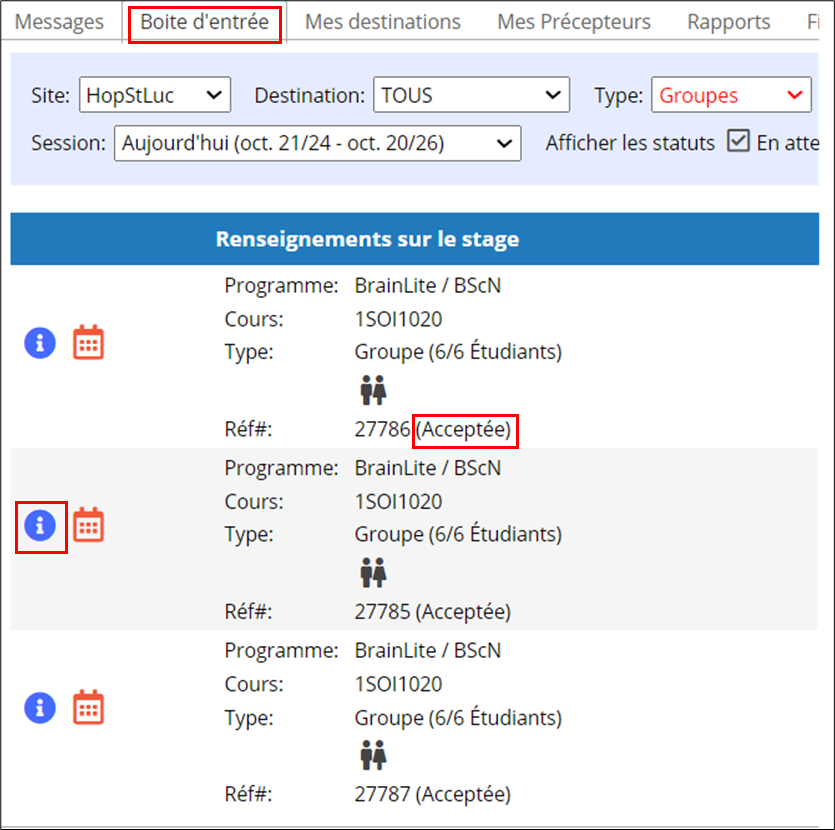The height and width of the screenshot is (830, 835).
Task: Click reference 27785 (Acceptée) text
Action: click(432, 612)
